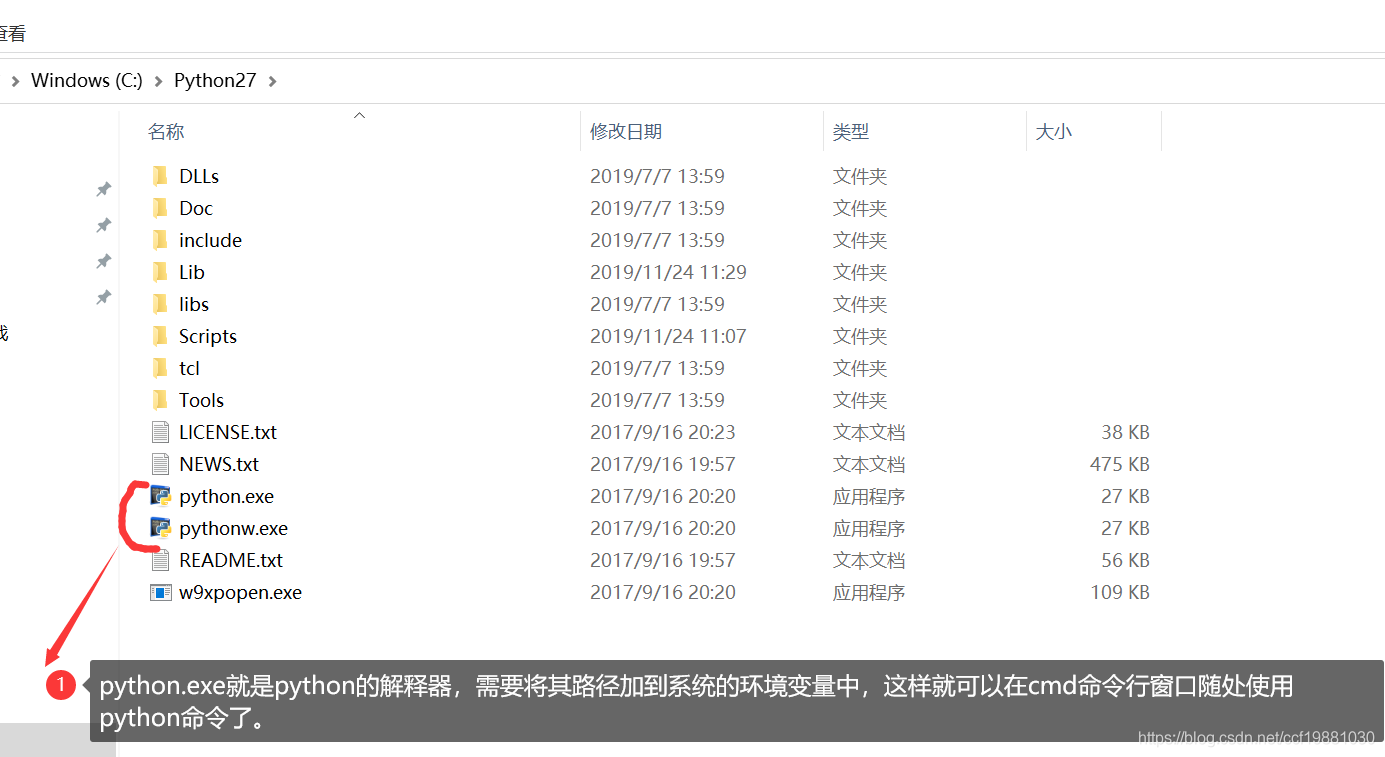Open the DLLs folder icon
This screenshot has width=1385, height=757.
162,175
